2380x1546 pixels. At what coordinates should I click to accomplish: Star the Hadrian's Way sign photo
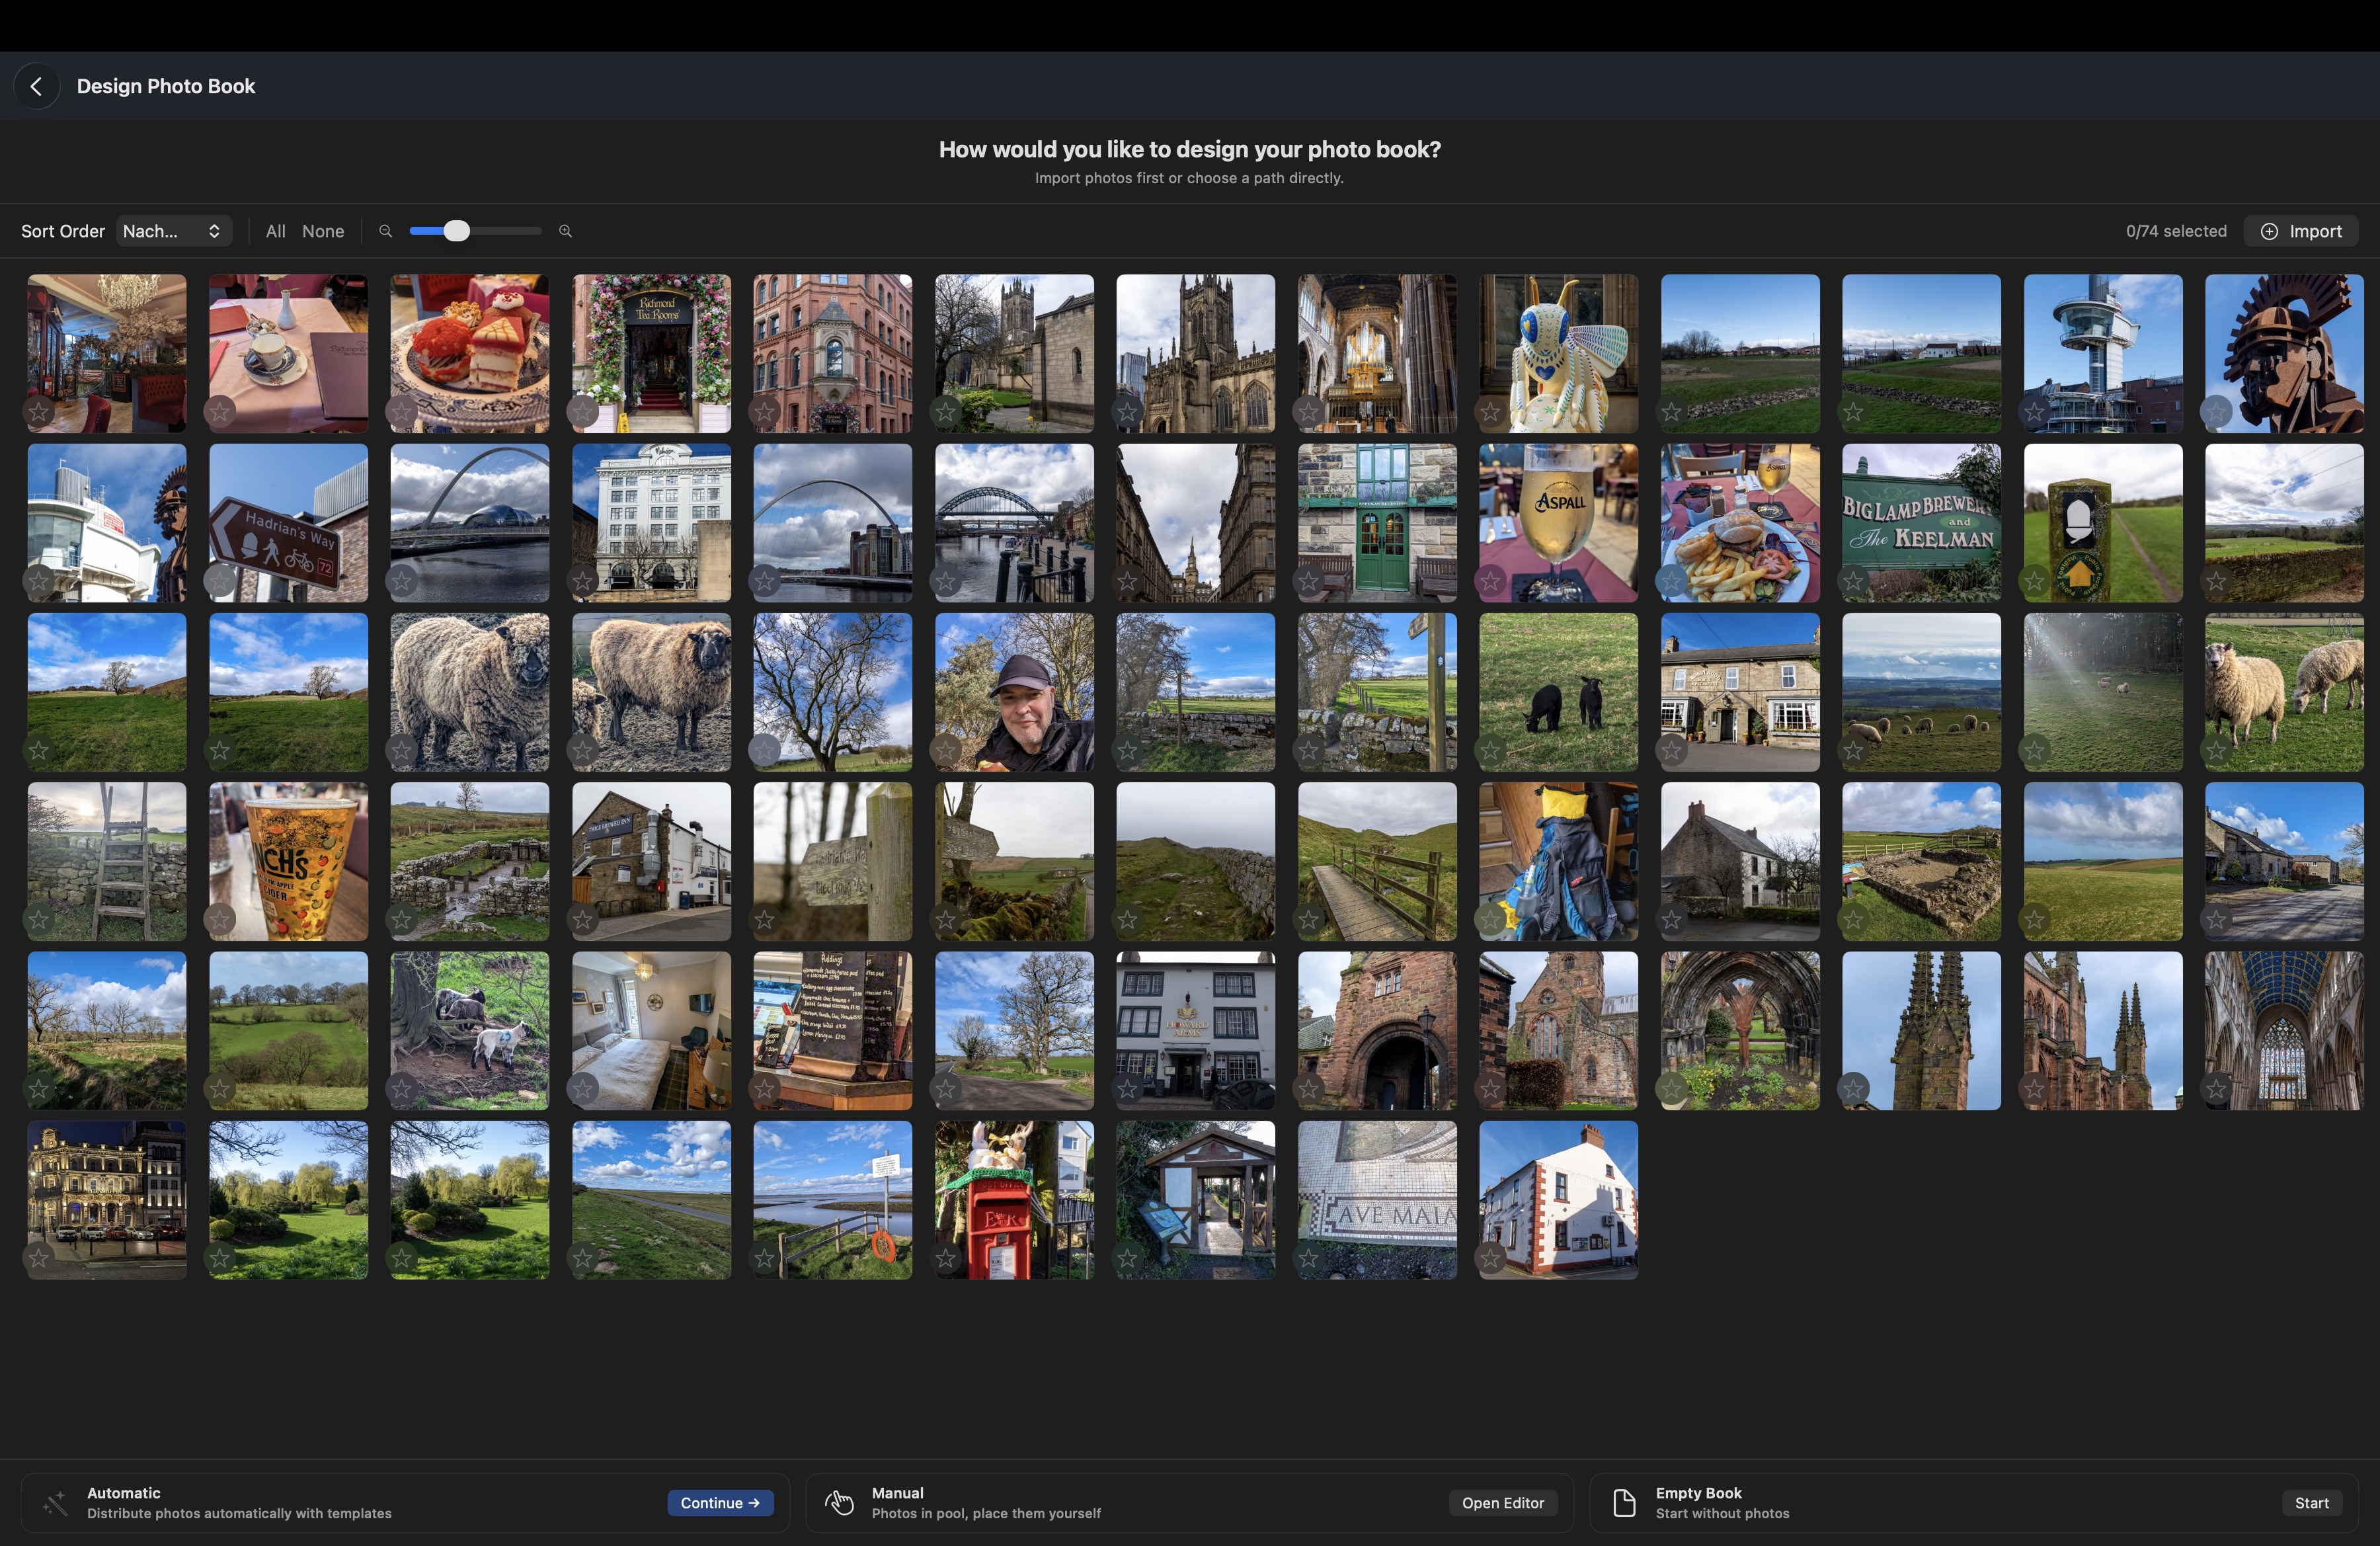pyautogui.click(x=220, y=580)
